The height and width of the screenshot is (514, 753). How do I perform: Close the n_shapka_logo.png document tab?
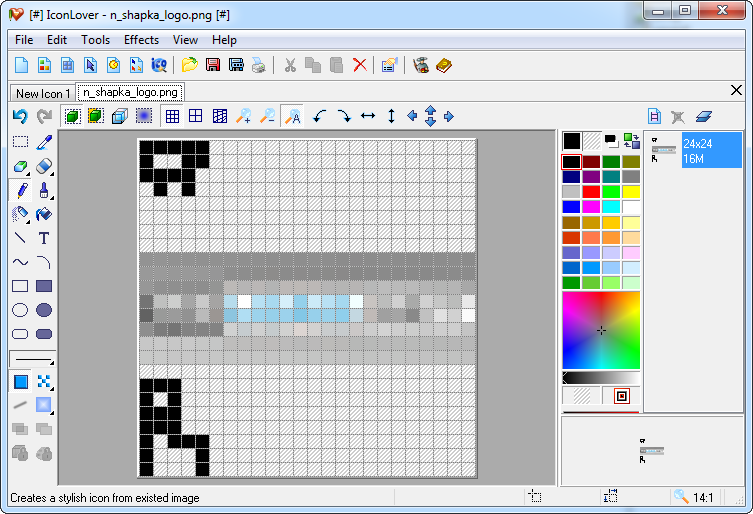[736, 90]
